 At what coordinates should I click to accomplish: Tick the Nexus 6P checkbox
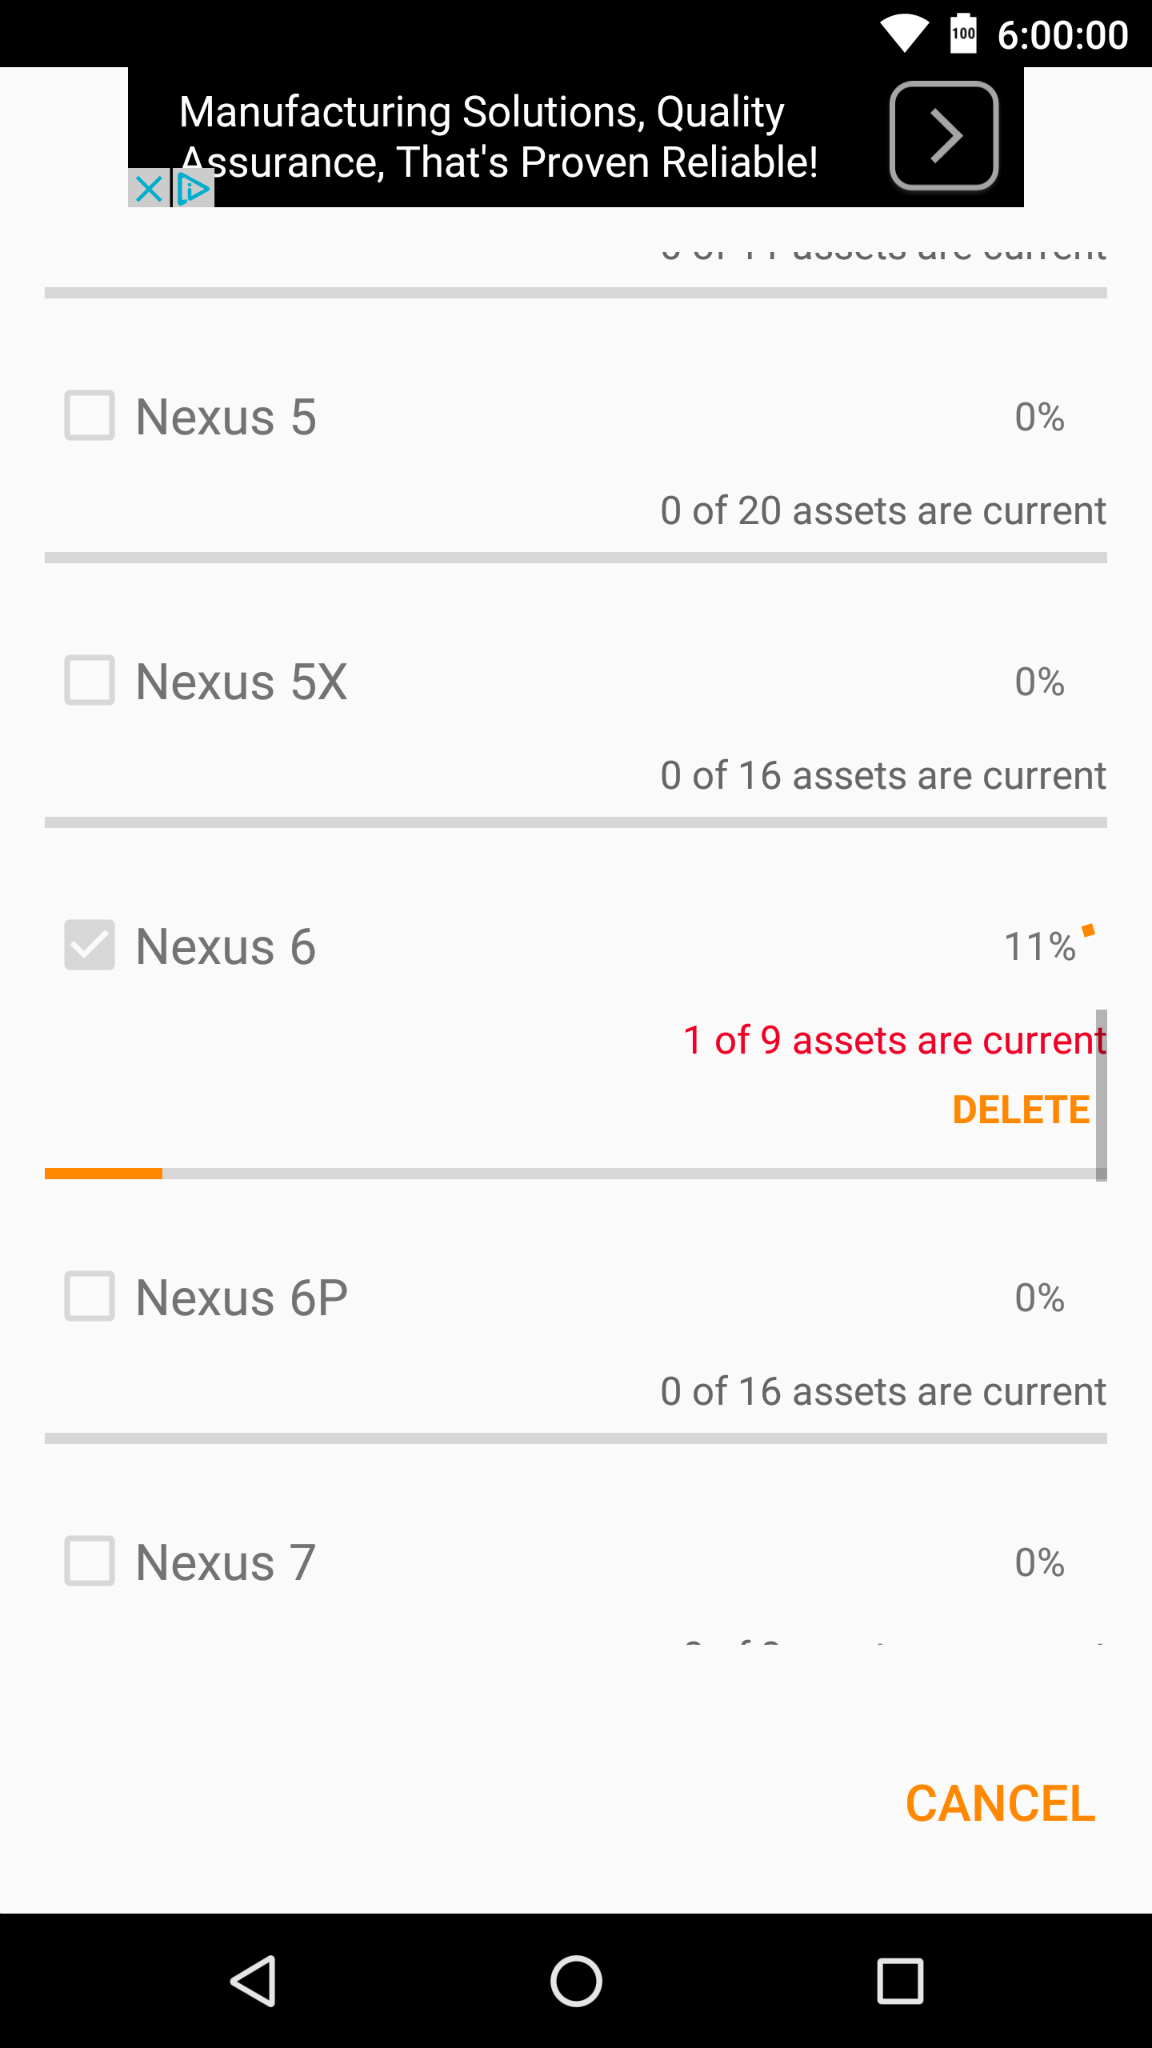pos(90,1297)
